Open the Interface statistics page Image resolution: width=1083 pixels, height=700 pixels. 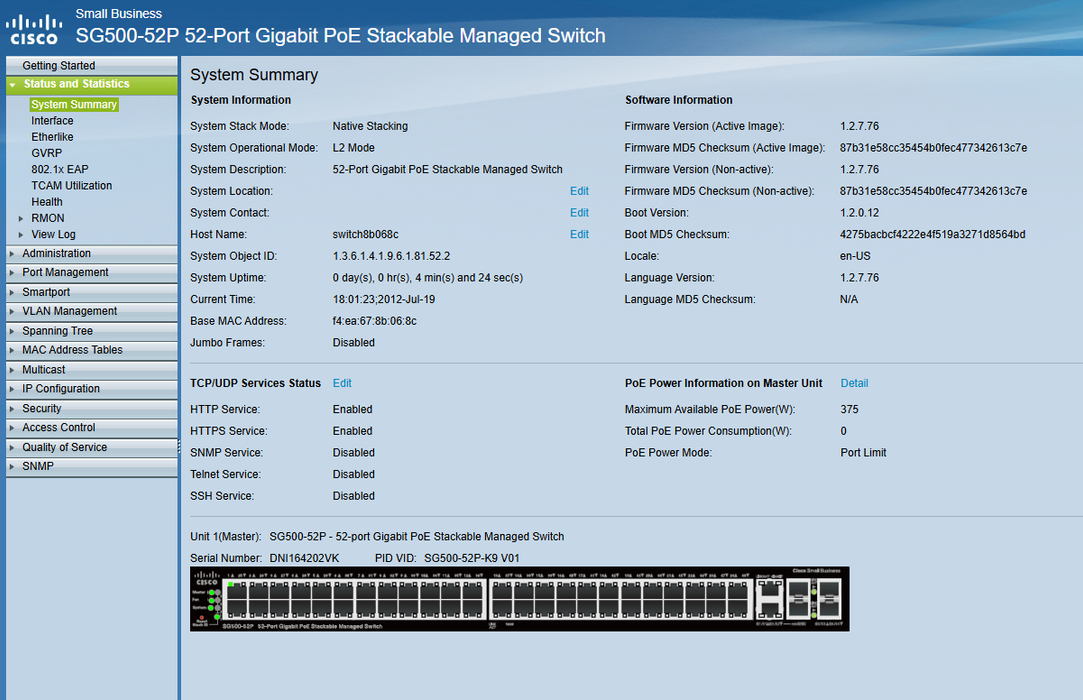point(52,121)
